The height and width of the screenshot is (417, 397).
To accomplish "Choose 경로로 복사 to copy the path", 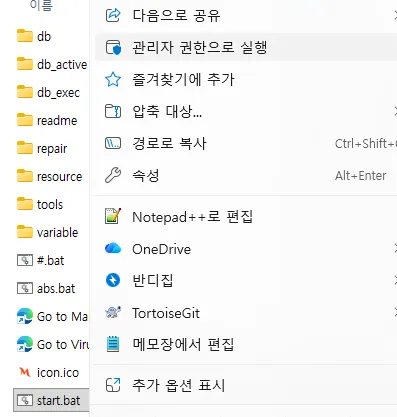I will (x=246, y=143).
